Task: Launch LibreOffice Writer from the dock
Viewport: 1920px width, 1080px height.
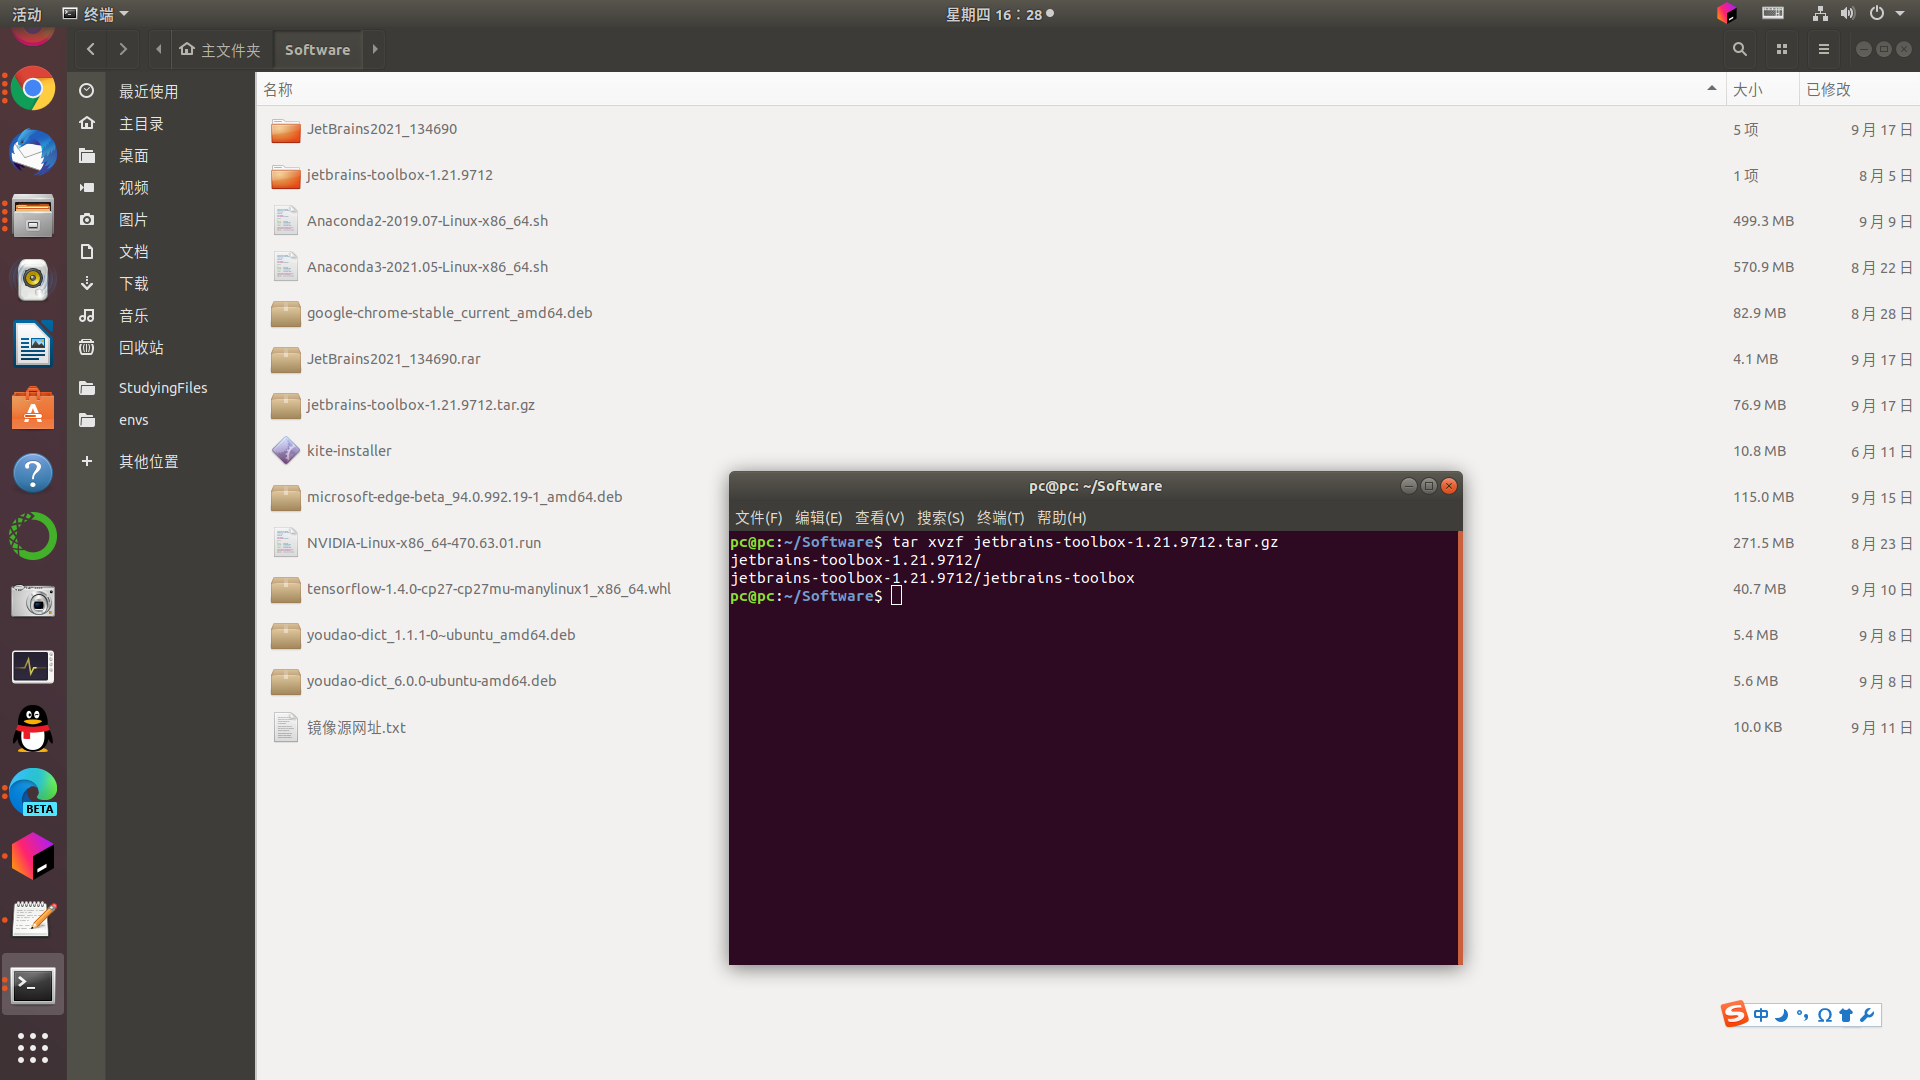Action: click(x=33, y=344)
